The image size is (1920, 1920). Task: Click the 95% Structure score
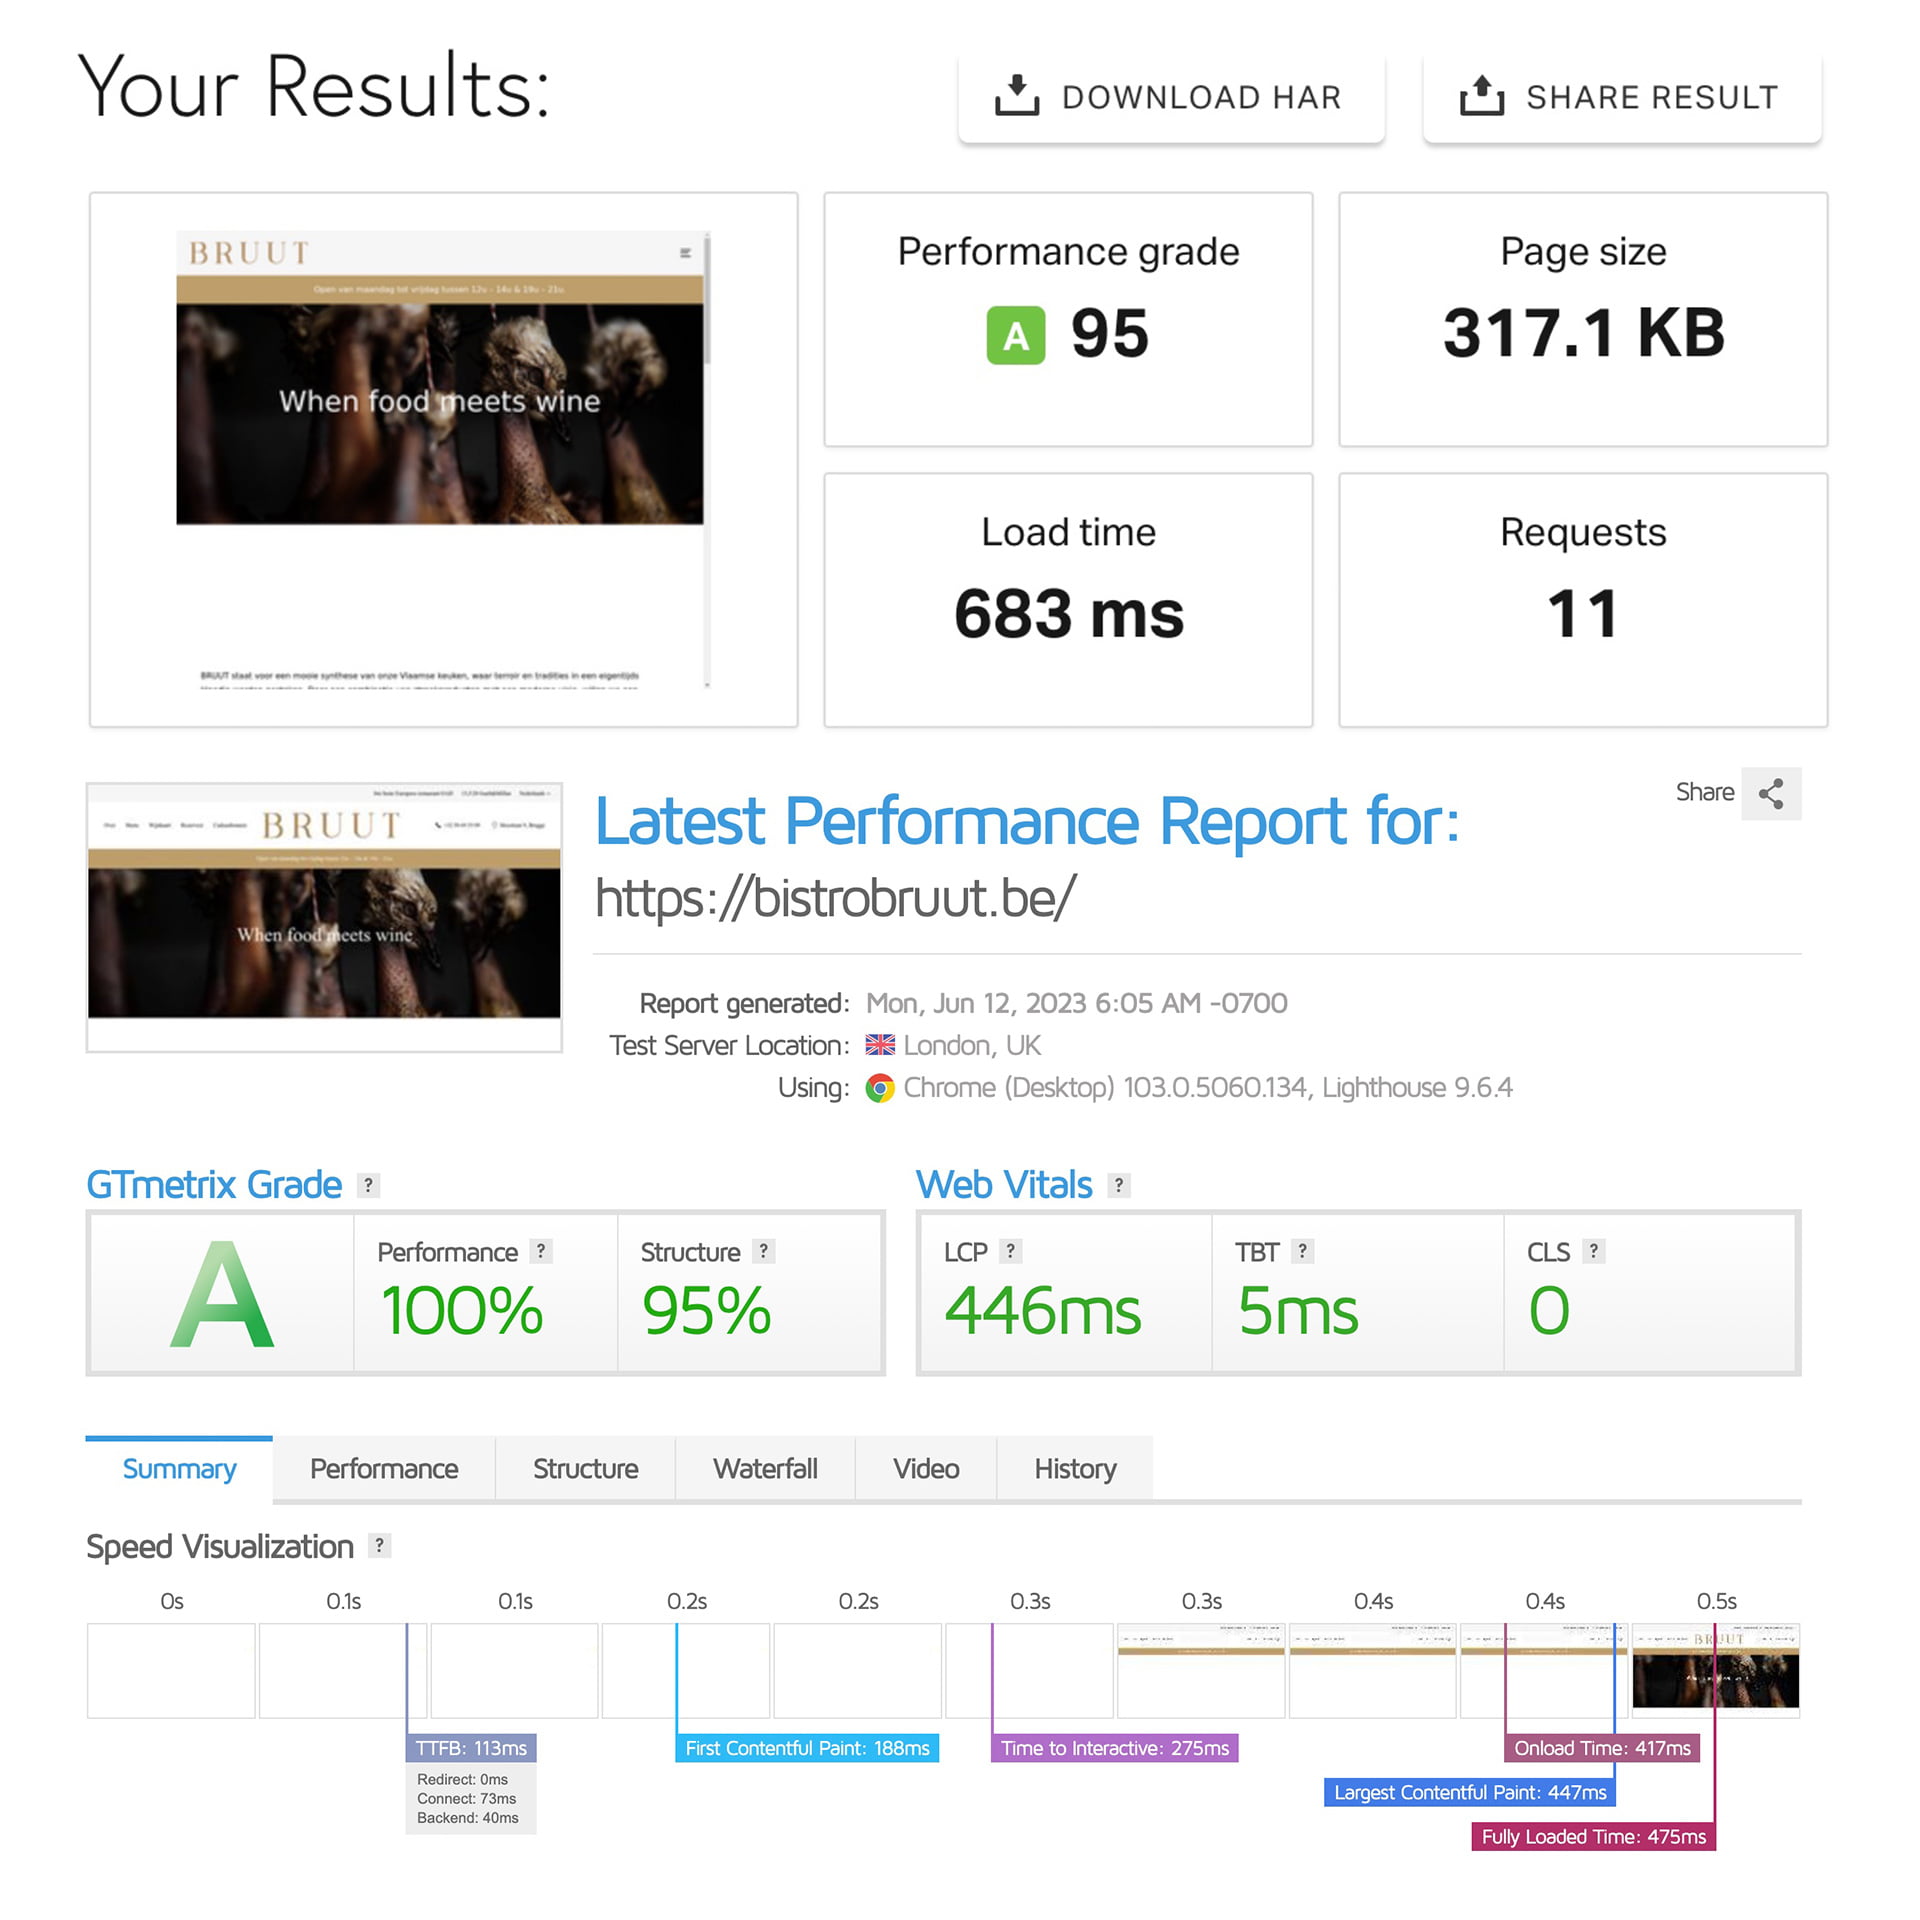[706, 1311]
